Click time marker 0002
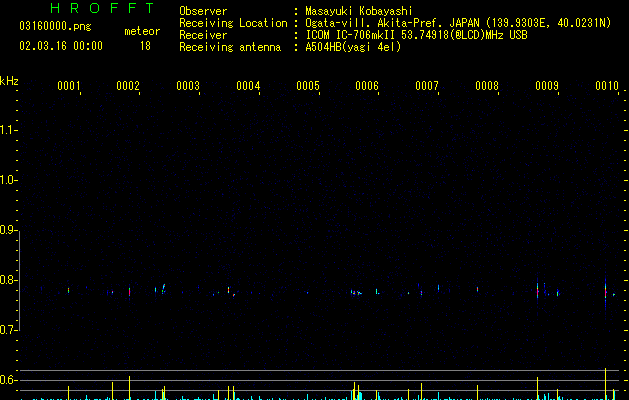 click(128, 86)
